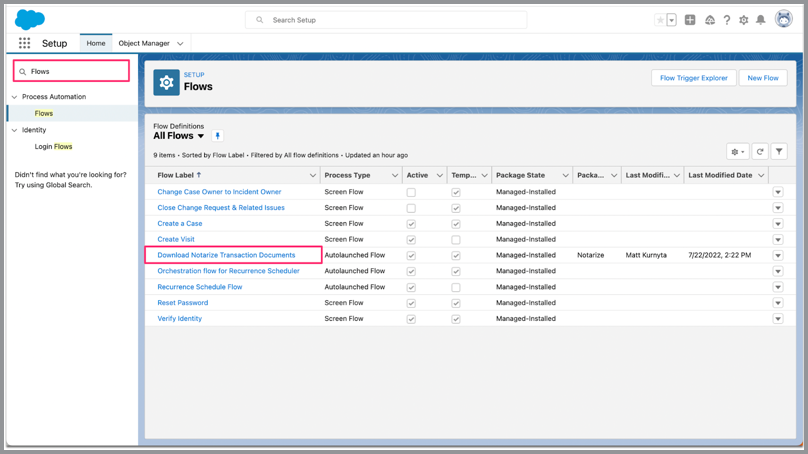Image resolution: width=808 pixels, height=454 pixels.
Task: Toggle Active checkbox for Change Case Owner row
Action: (411, 192)
